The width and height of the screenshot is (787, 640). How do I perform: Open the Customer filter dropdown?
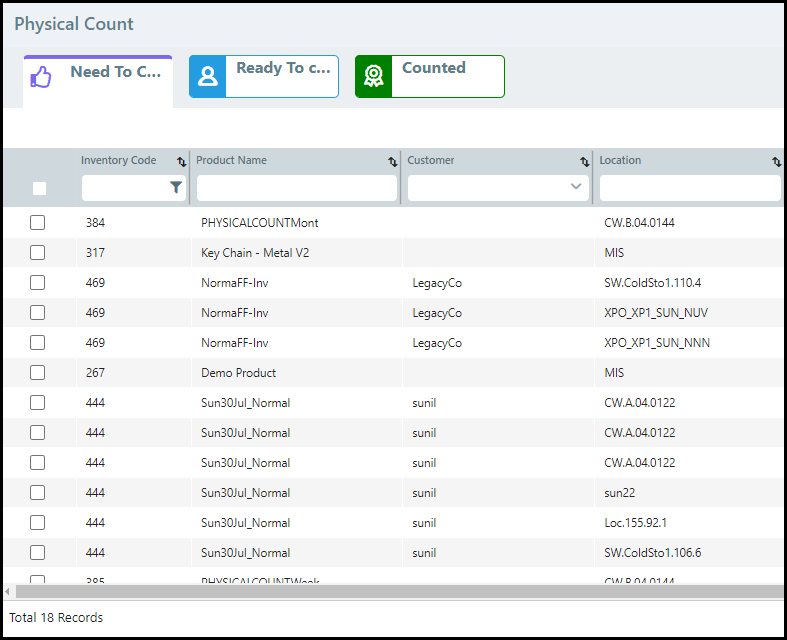(x=576, y=187)
